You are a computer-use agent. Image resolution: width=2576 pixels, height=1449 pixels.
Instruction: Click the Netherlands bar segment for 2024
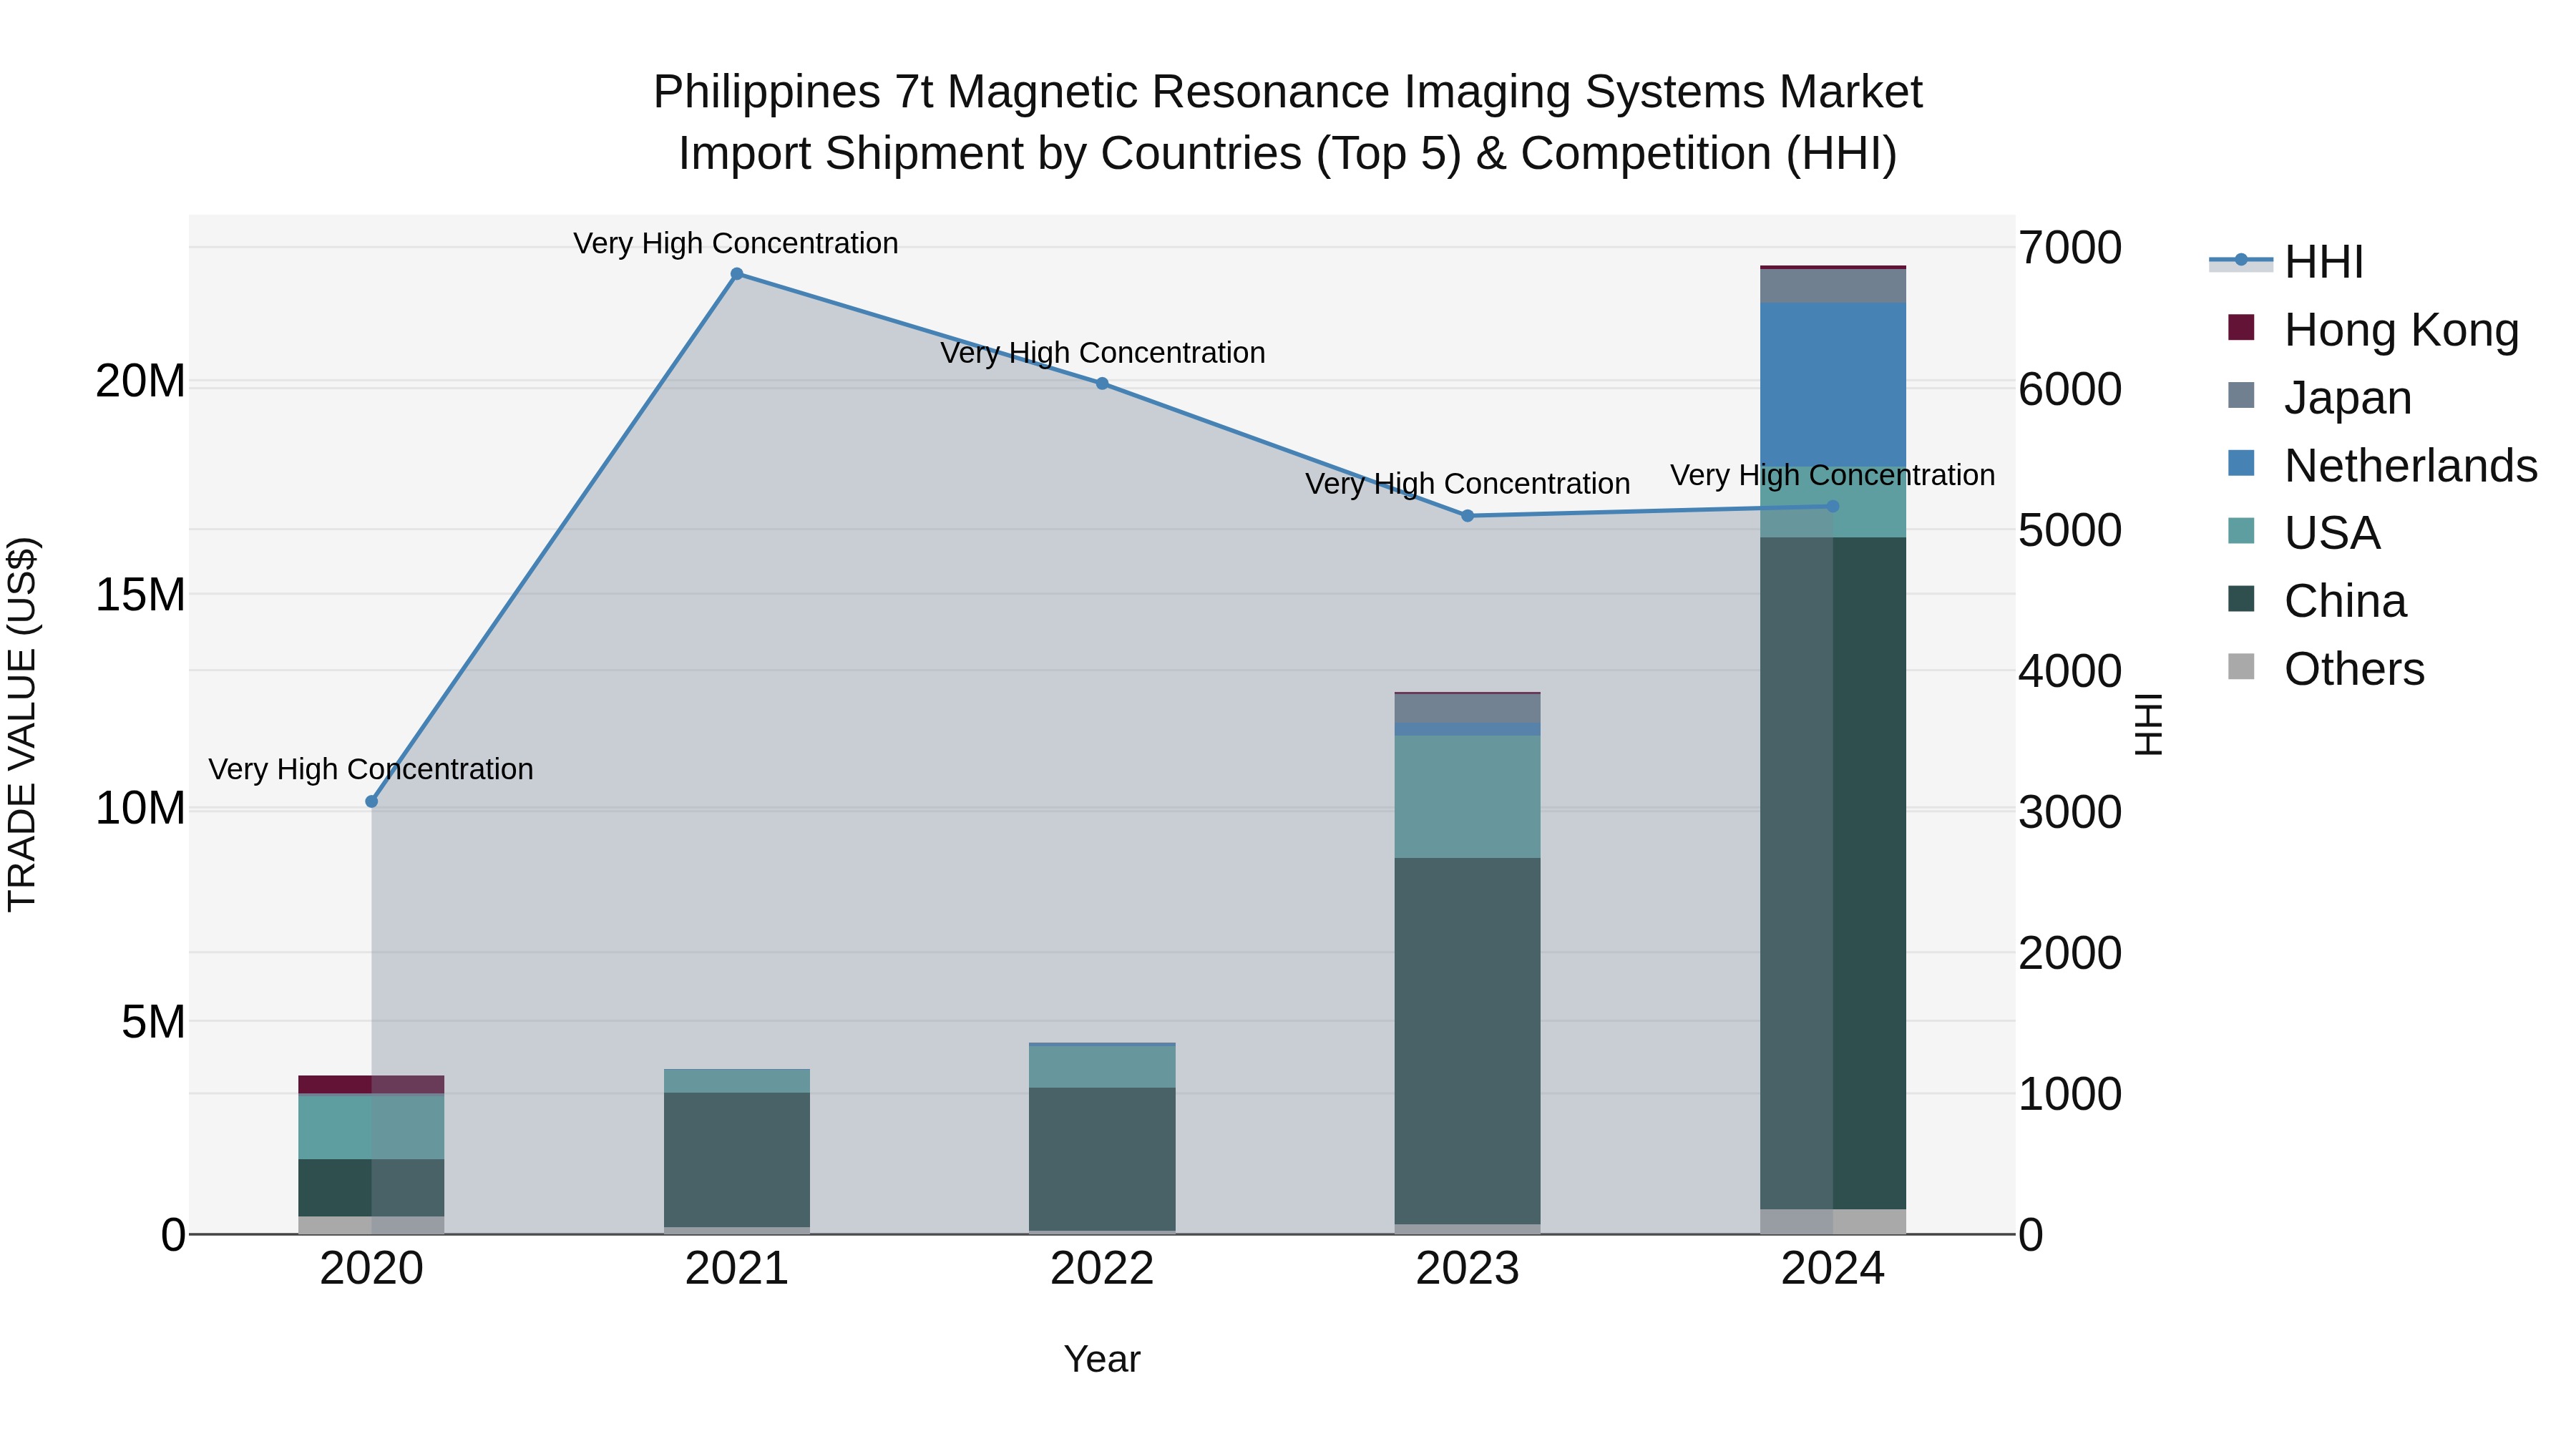(1833, 385)
